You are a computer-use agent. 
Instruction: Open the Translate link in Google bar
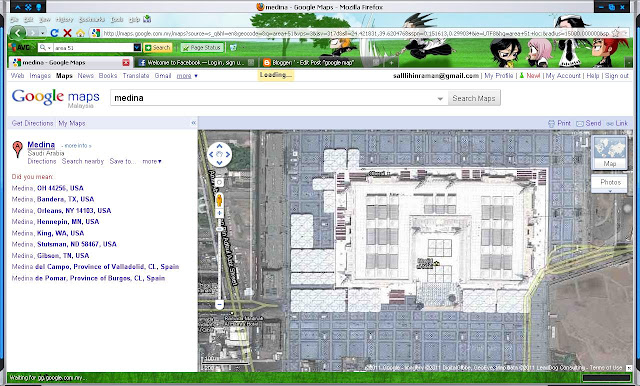pos(136,75)
